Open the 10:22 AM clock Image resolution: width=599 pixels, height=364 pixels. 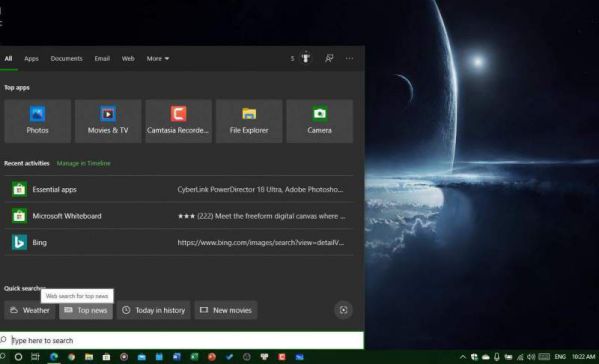(583, 357)
